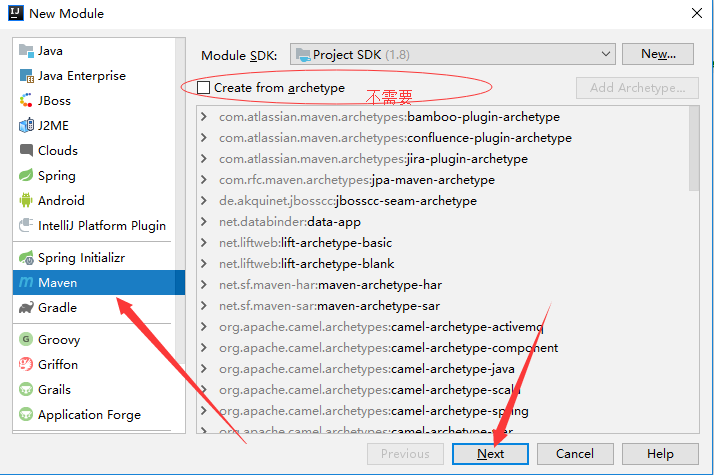Open the Module SDK dropdown
The height and width of the screenshot is (475, 714).
[453, 54]
